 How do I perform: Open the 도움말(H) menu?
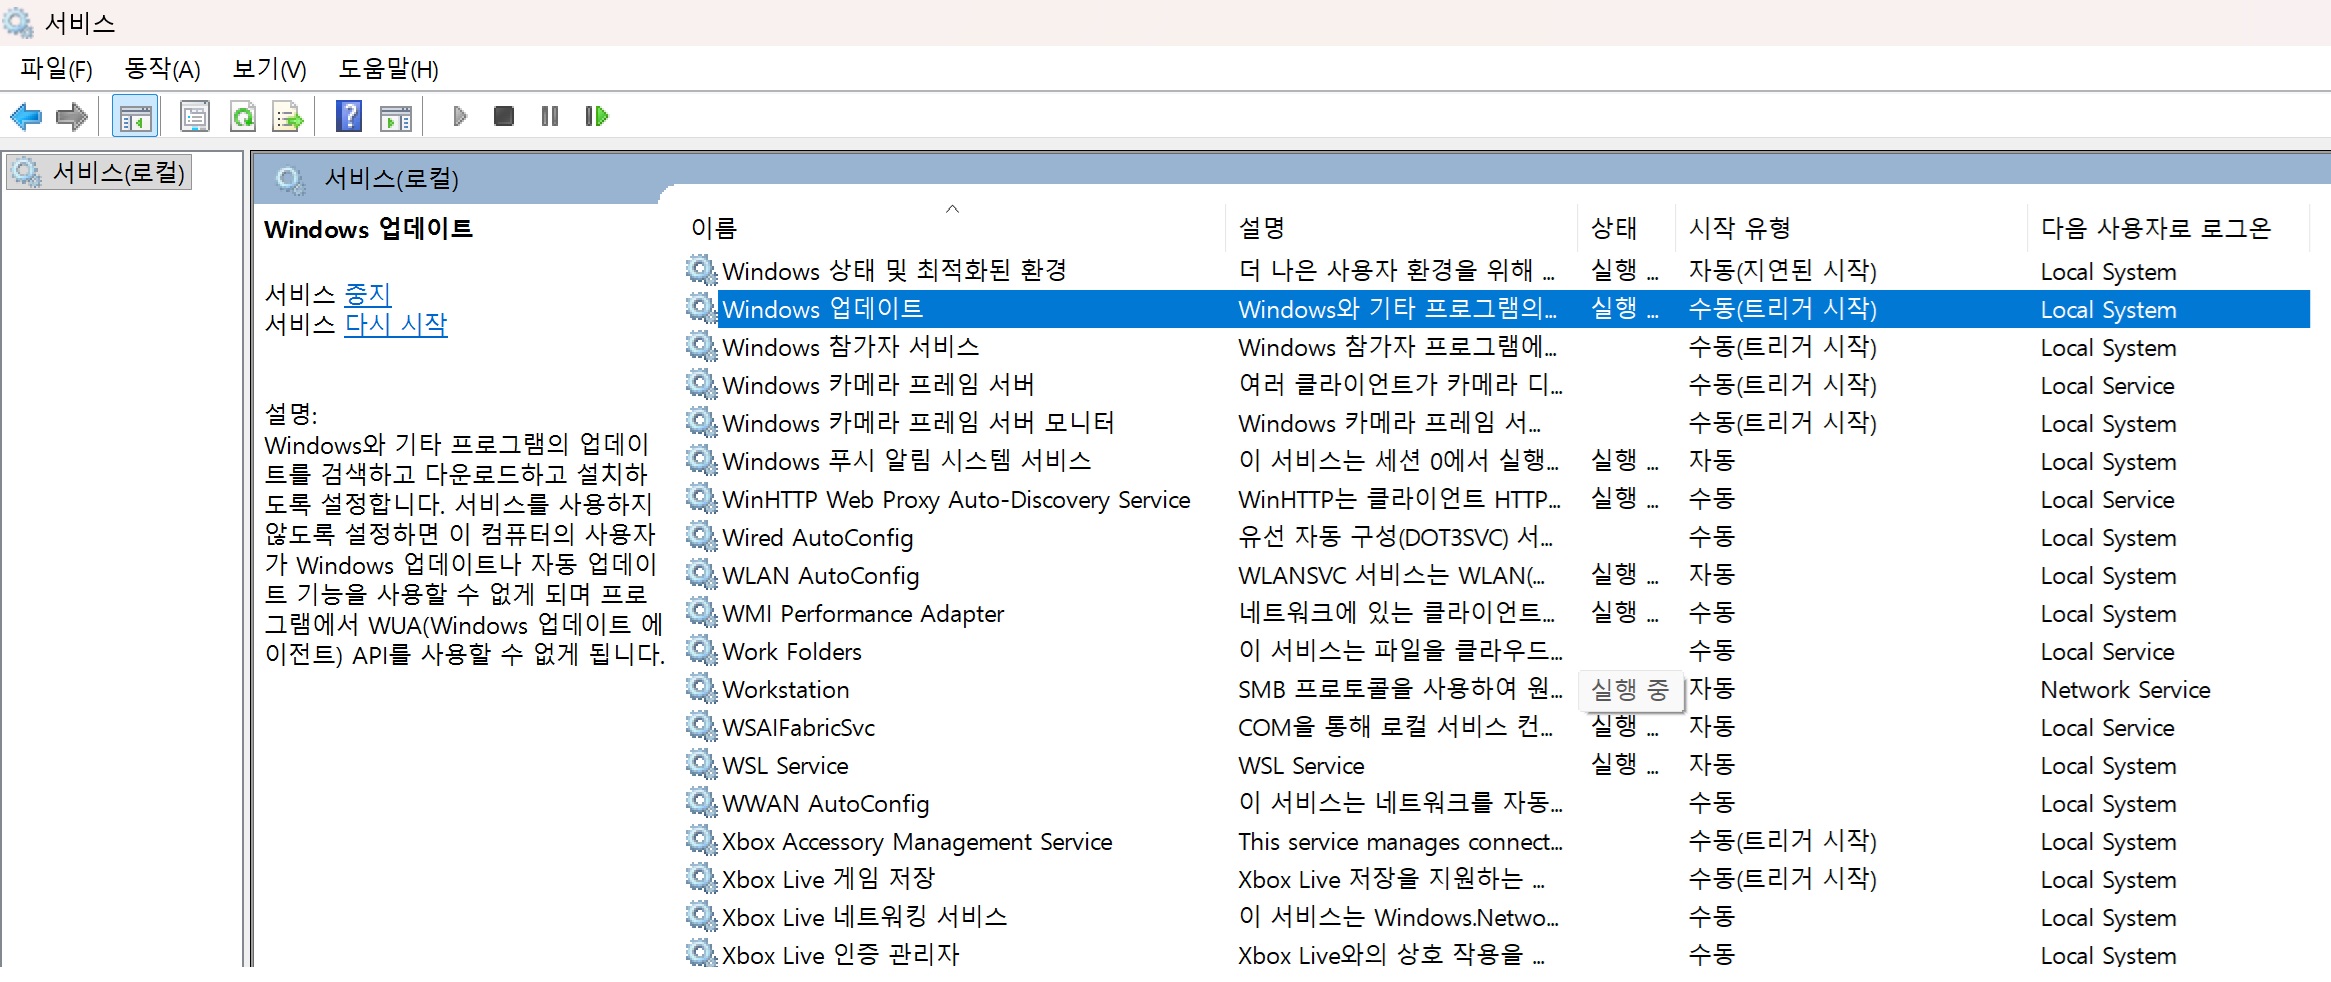click(x=388, y=69)
